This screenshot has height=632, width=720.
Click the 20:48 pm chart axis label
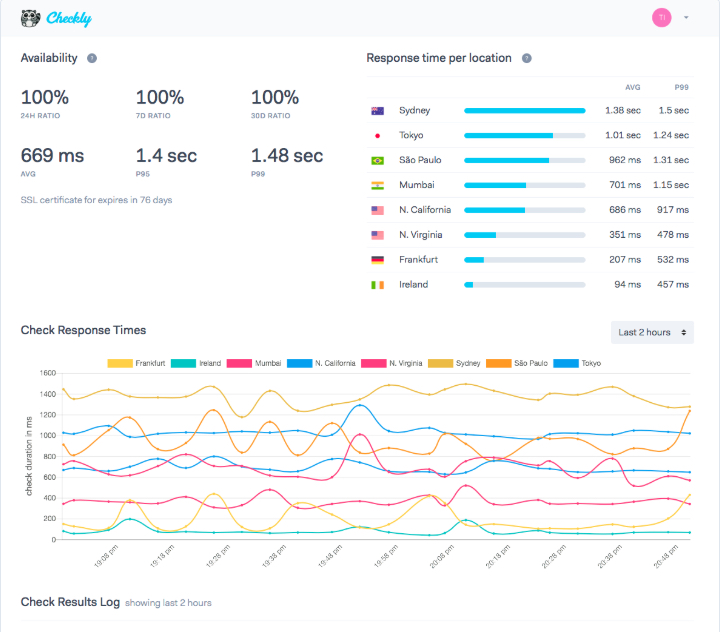[x=666, y=556]
